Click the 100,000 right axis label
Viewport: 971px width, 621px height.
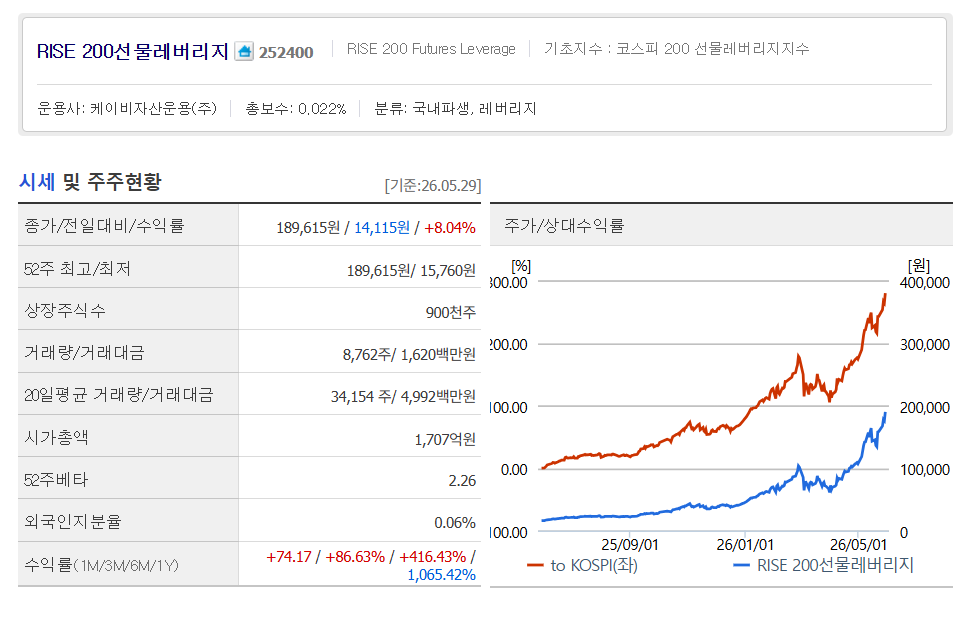pos(925,469)
